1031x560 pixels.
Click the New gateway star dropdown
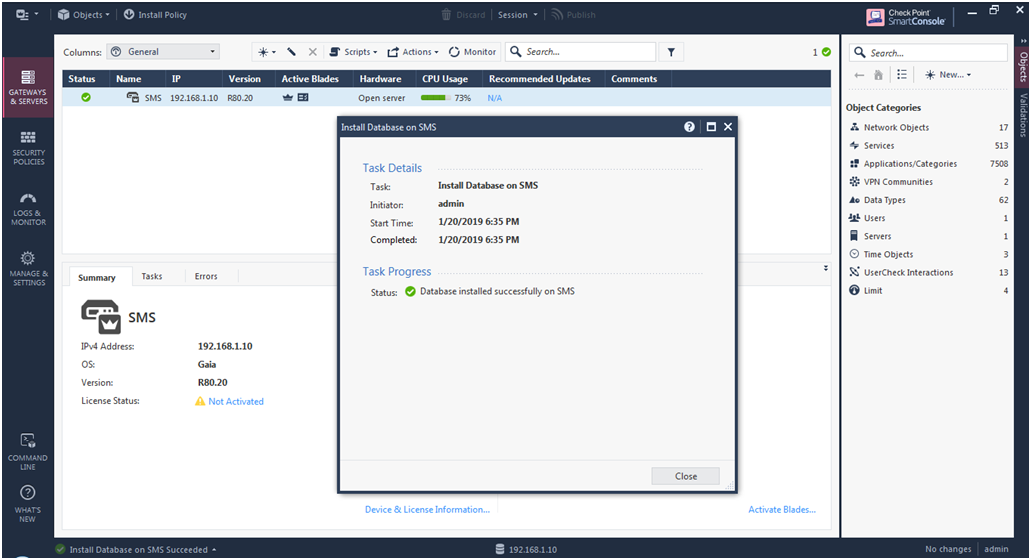(266, 52)
